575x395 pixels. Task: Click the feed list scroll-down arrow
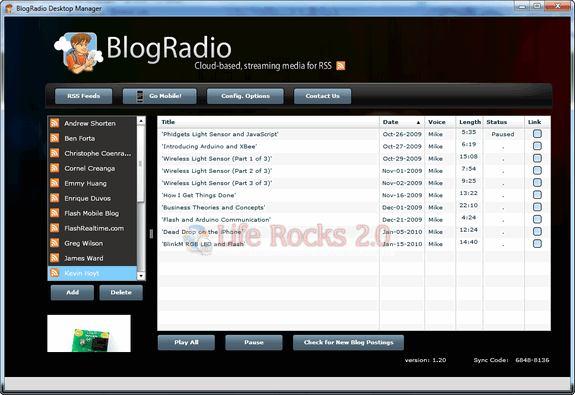coord(141,276)
